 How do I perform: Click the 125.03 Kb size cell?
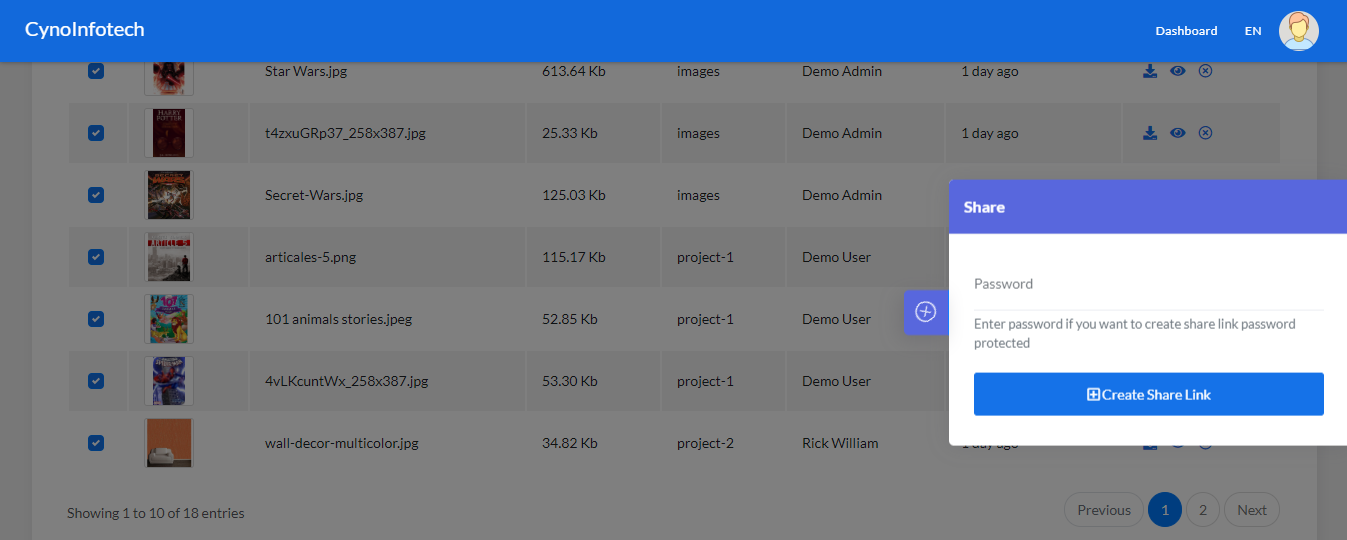point(573,195)
